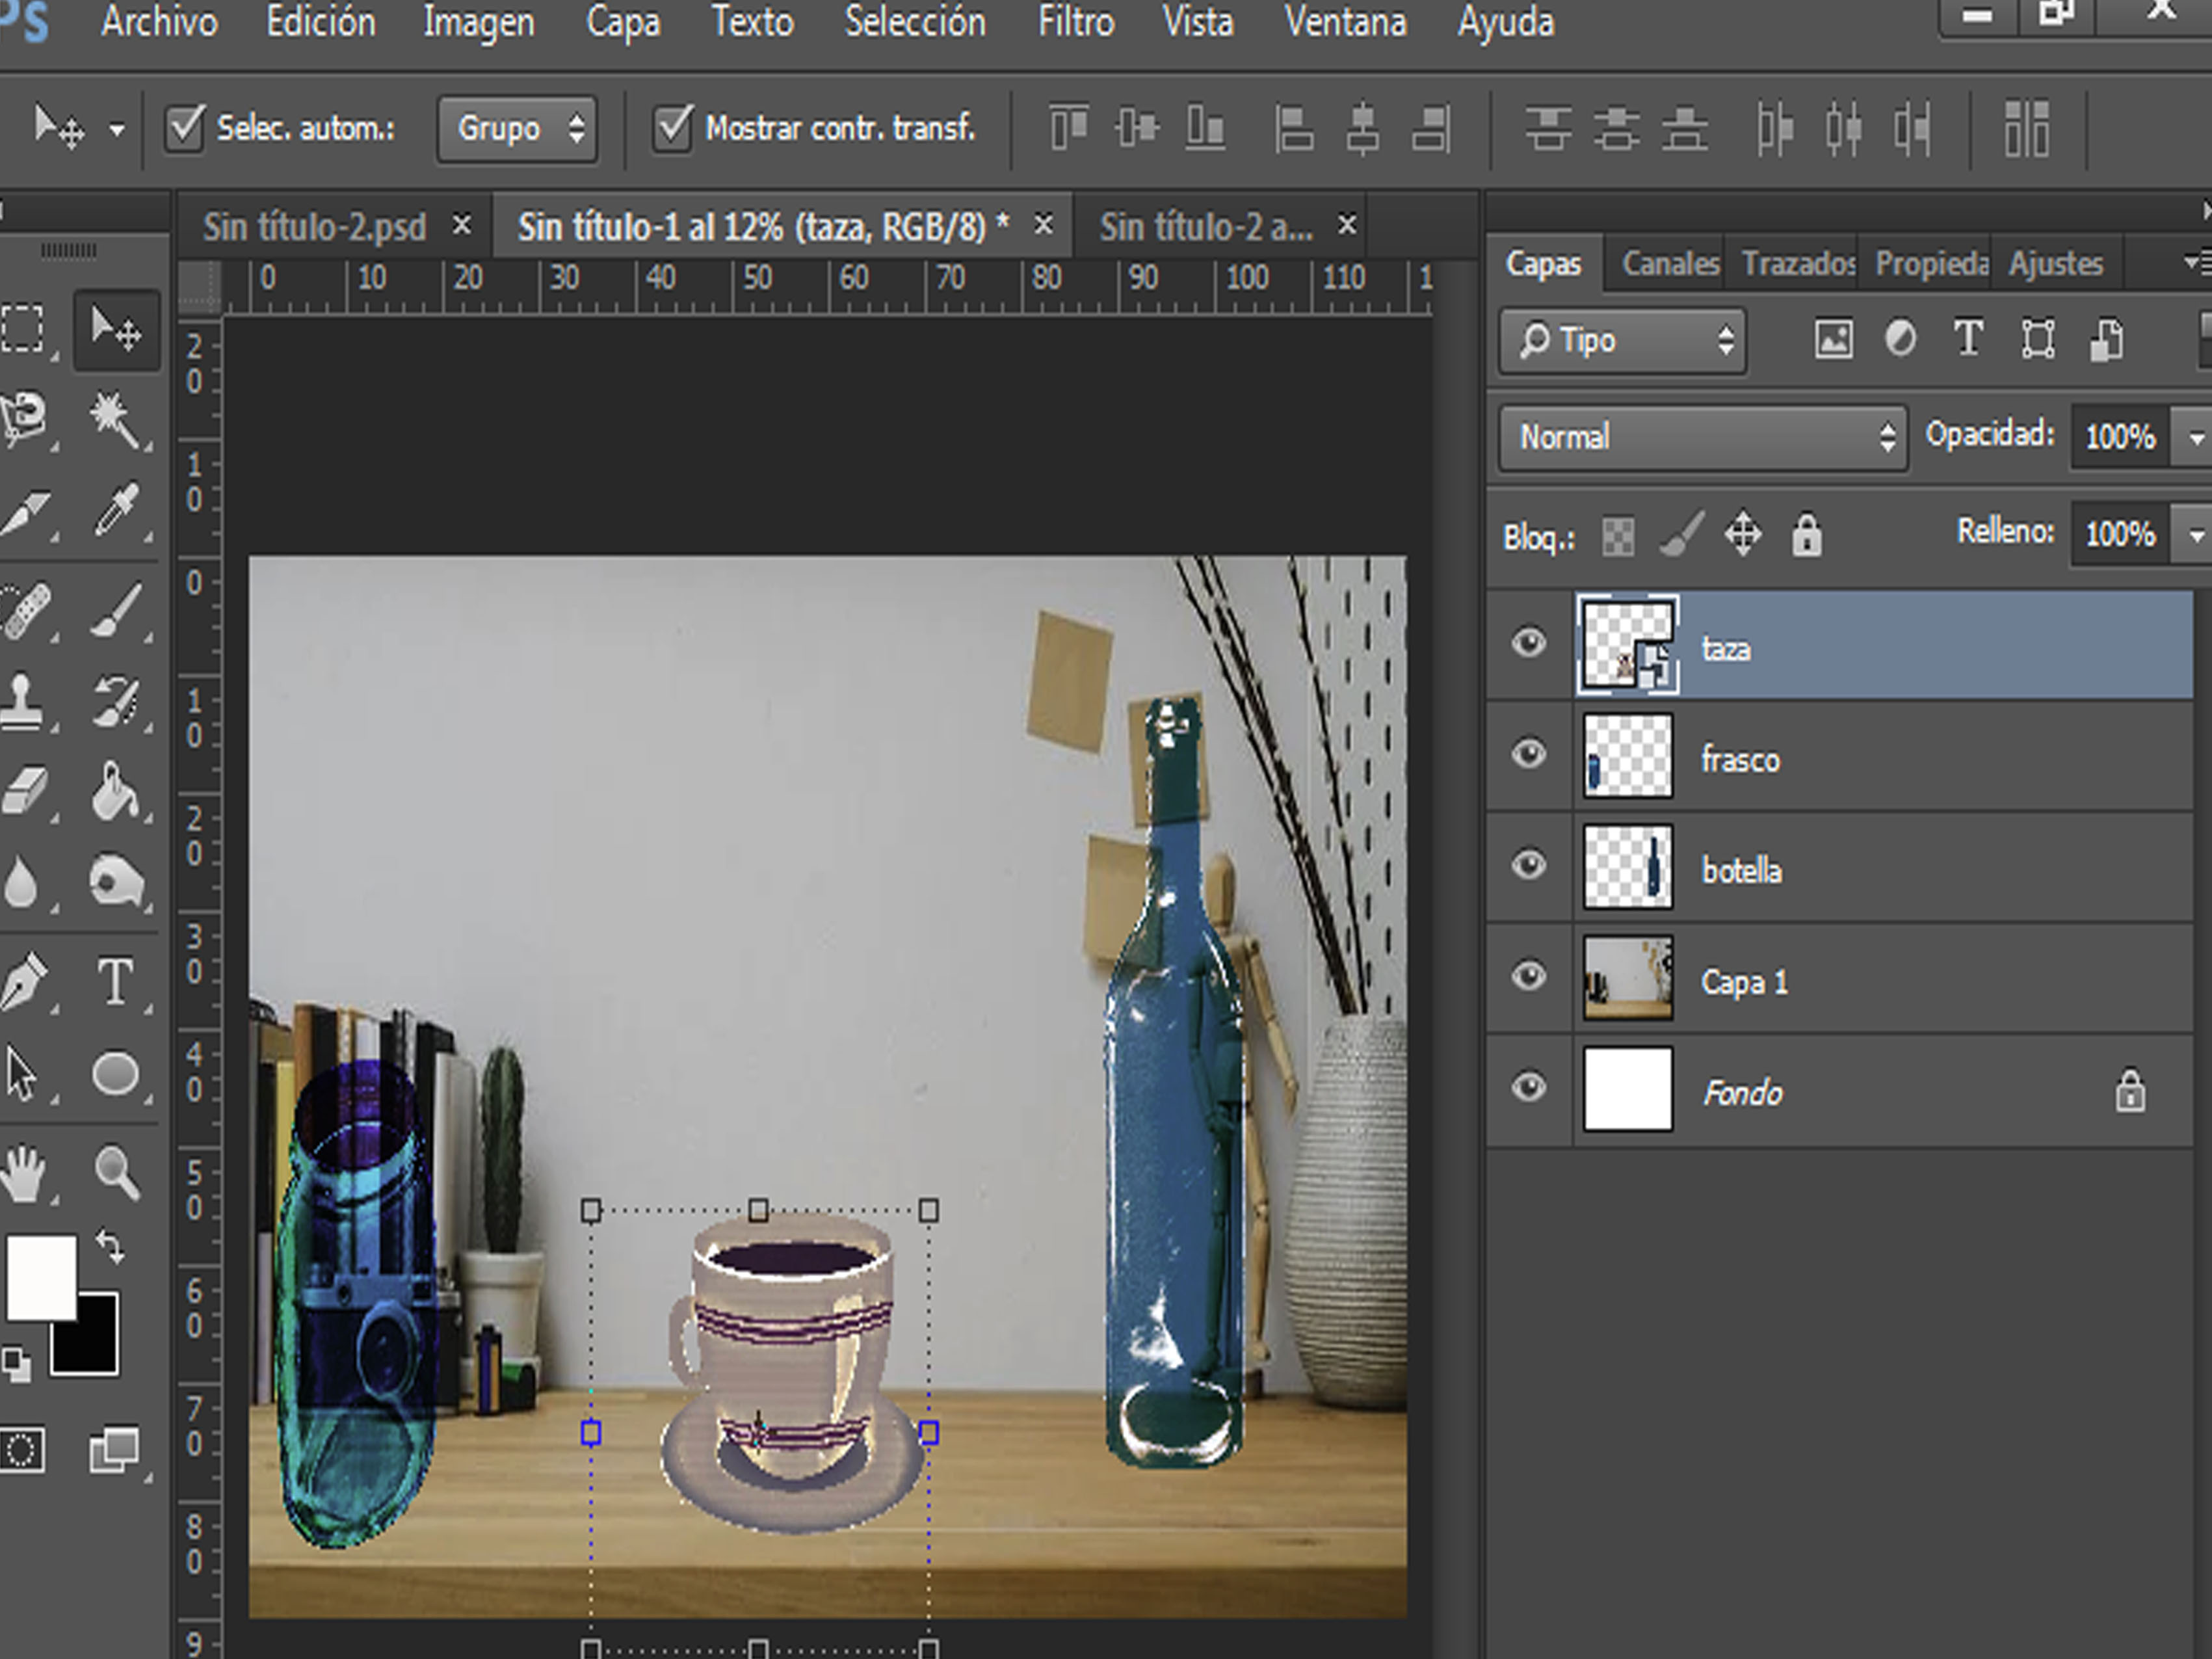Switch to Sin título-2.psd document tab
This screenshot has width=2212, height=1659.
314,227
